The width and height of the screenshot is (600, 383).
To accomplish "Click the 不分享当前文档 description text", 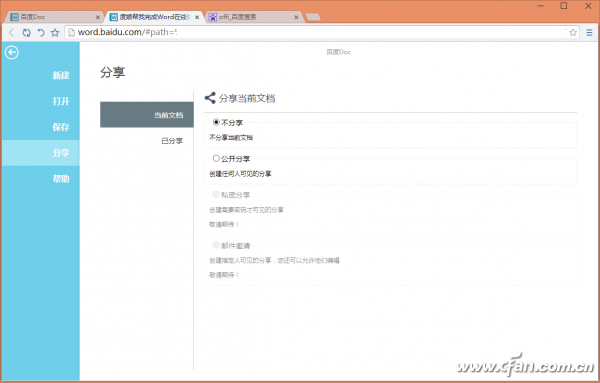I will coord(231,137).
